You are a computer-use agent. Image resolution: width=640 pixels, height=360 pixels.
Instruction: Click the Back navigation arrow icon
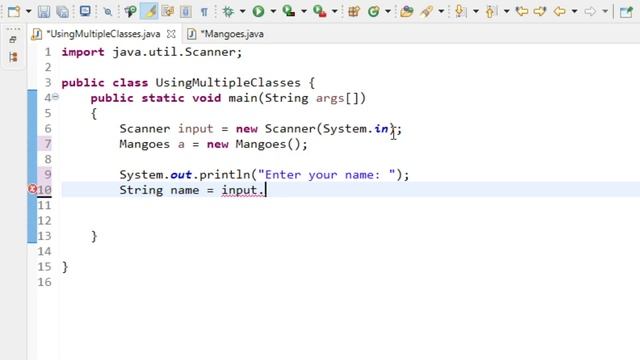559,11
